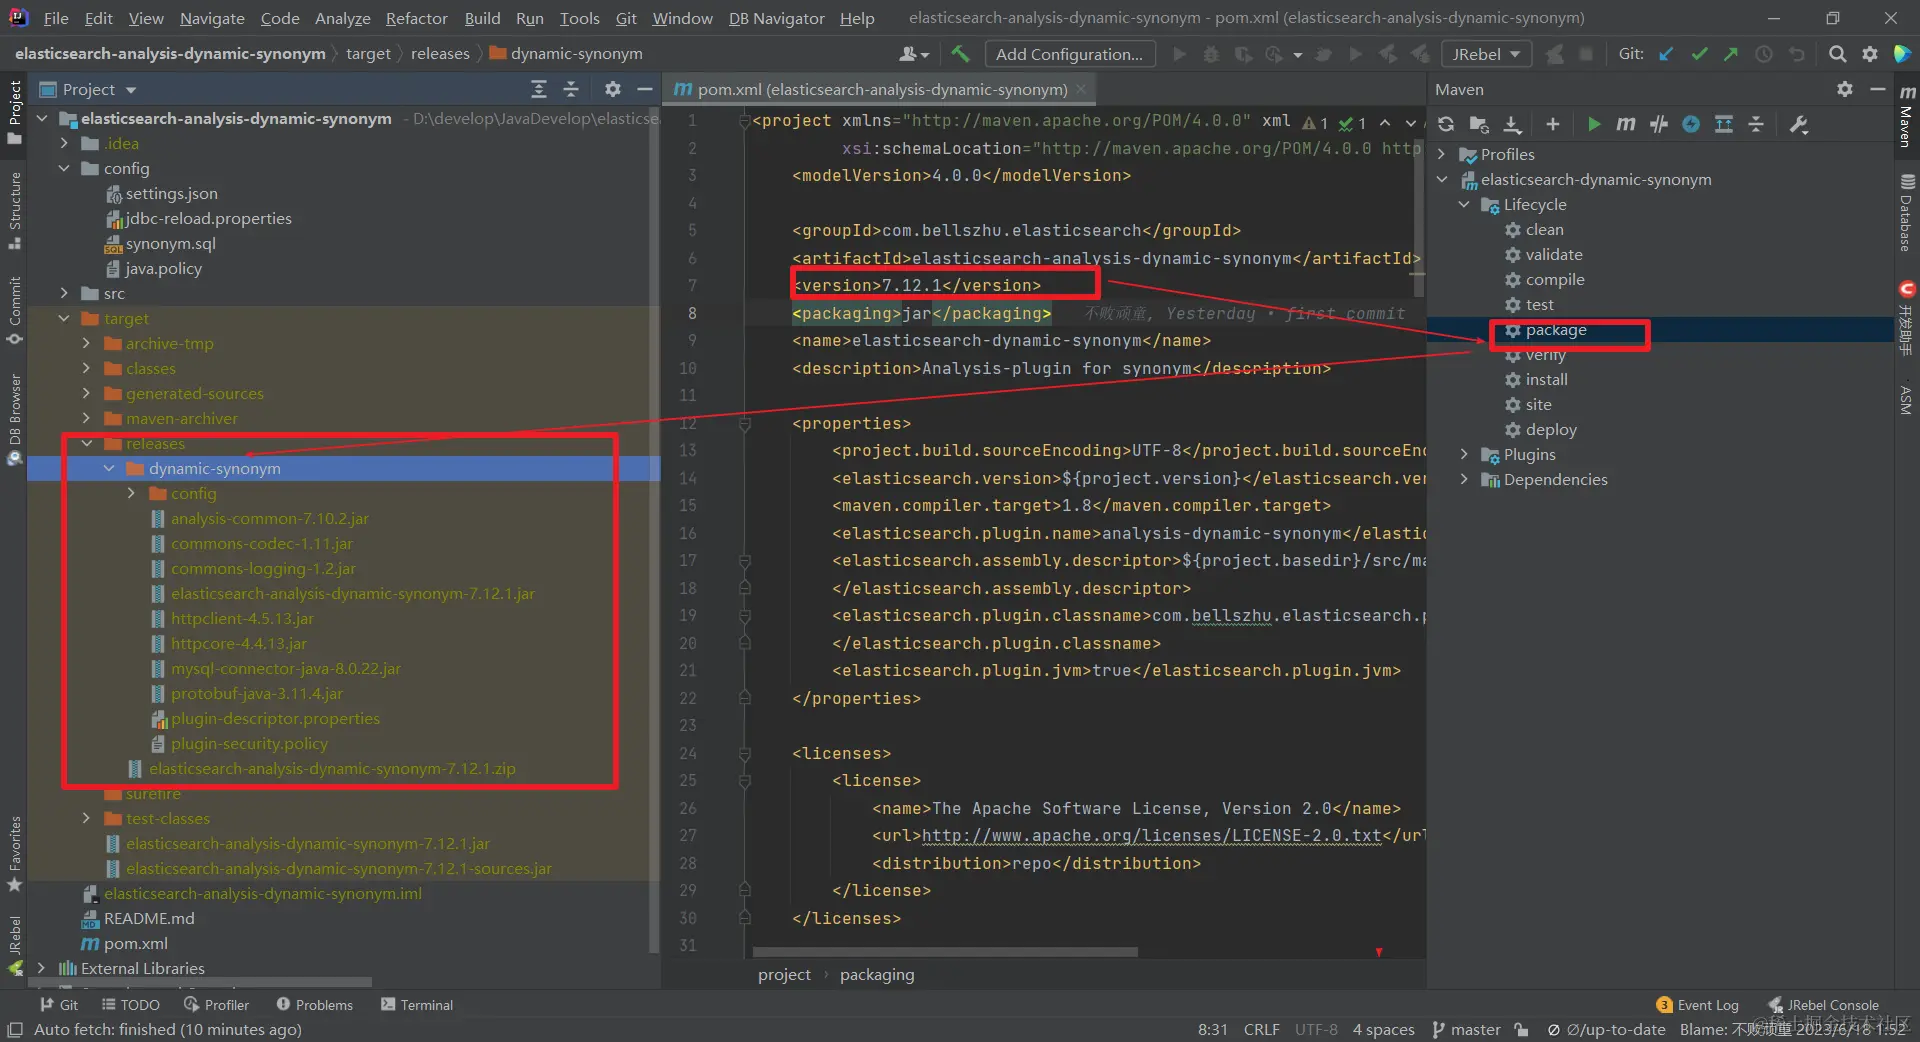The height and width of the screenshot is (1042, 1920).
Task: Open the Event Log
Action: pos(1698,1005)
